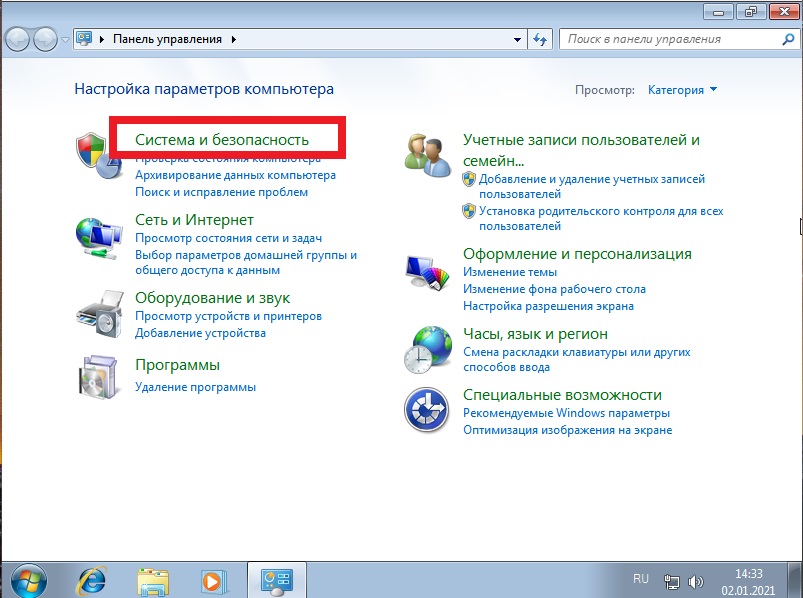Open the Appearance and Personalization monitor icon
The height and width of the screenshot is (598, 803).
427,273
